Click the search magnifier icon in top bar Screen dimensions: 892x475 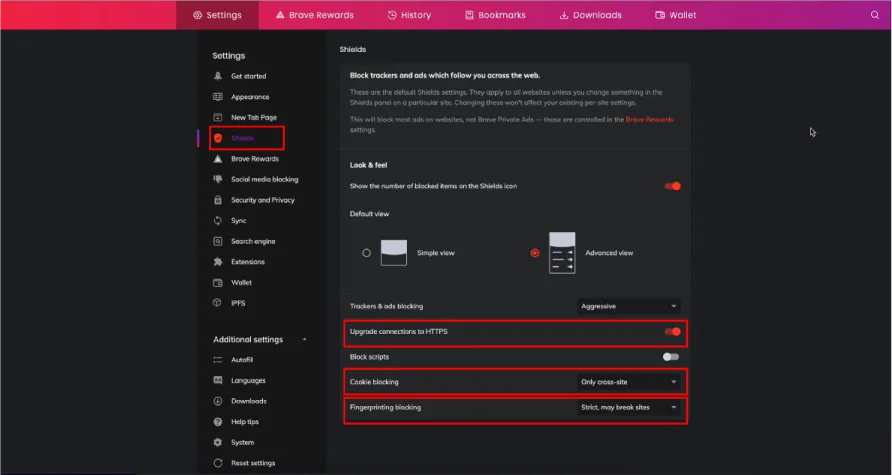[x=875, y=15]
